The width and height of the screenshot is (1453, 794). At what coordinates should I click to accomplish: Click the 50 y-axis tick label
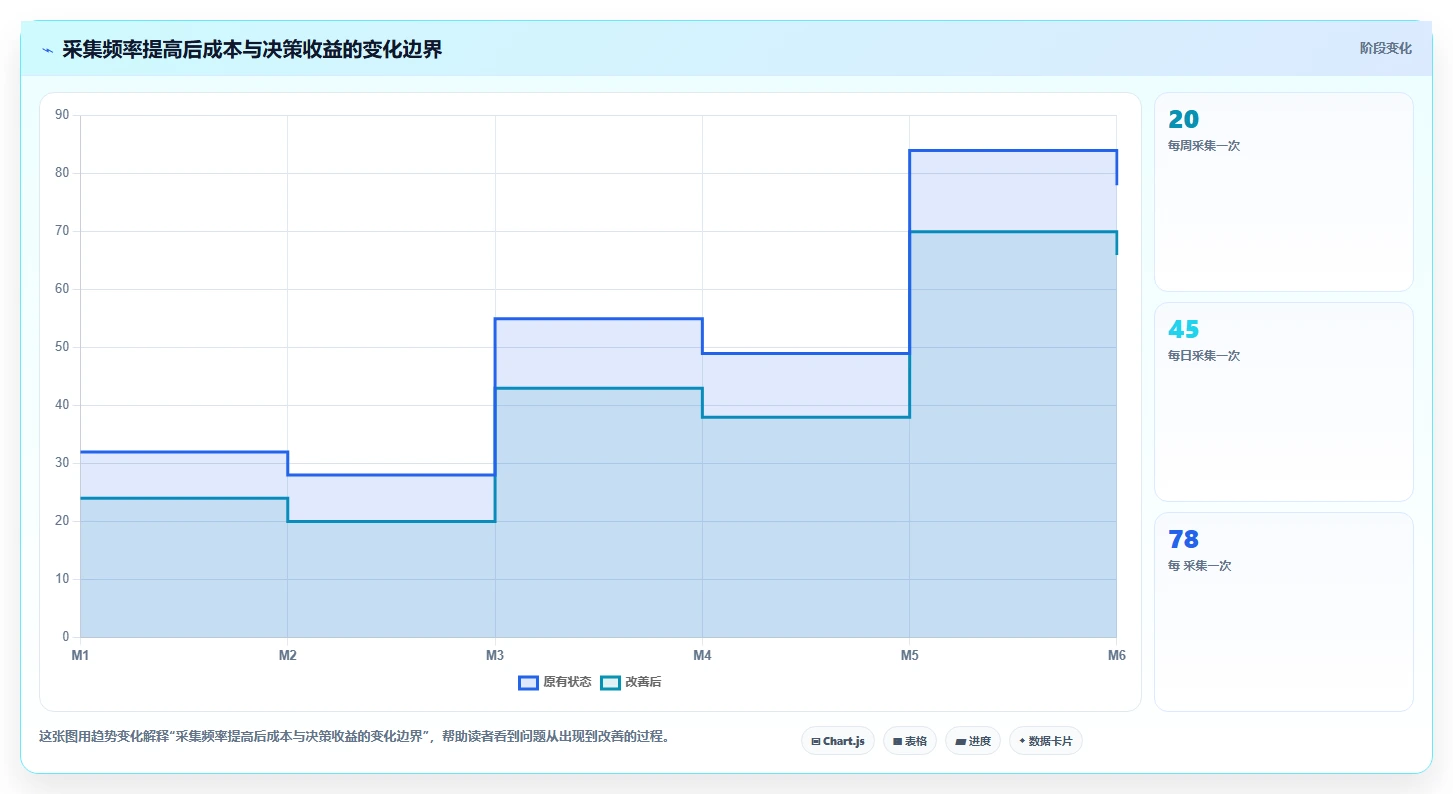(62, 347)
